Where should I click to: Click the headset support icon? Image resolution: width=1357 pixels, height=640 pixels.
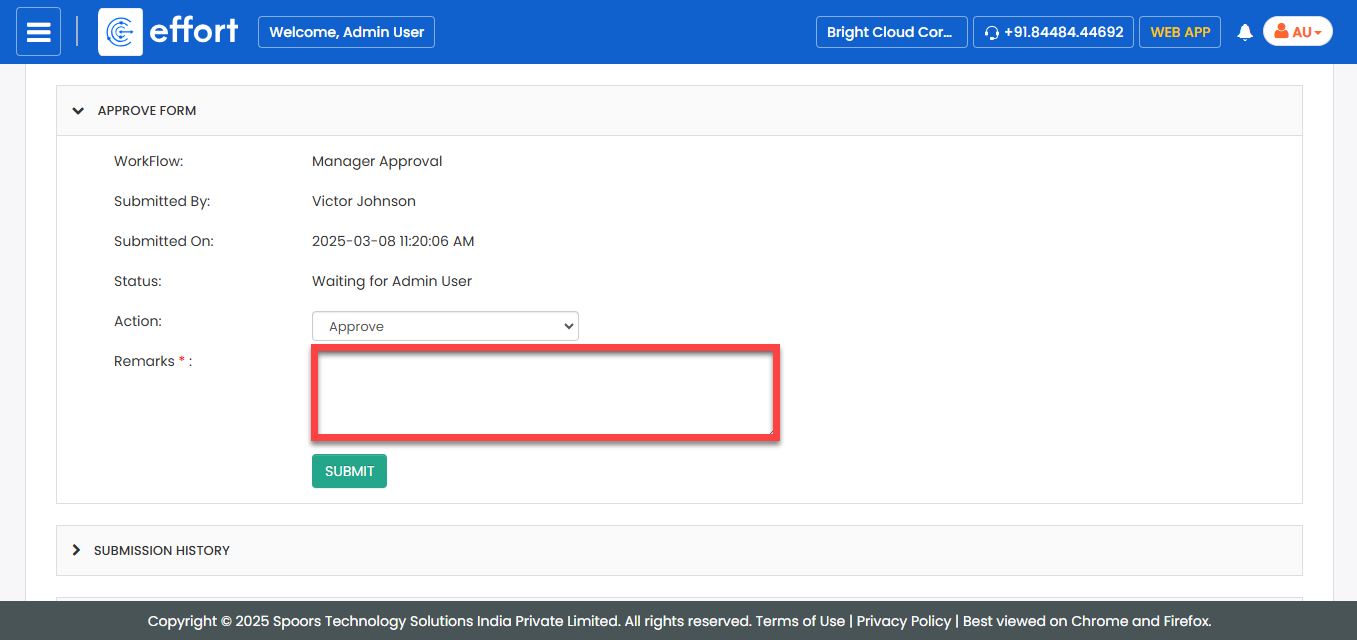point(991,32)
